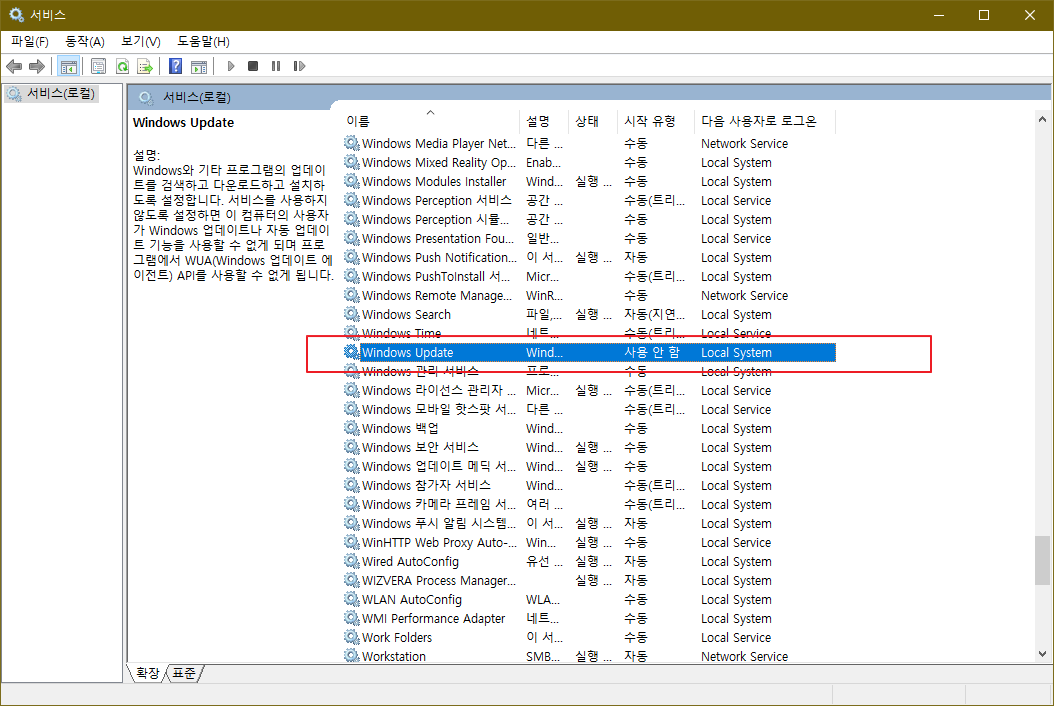Open the 동작(A) menu
This screenshot has width=1054, height=706.
coord(85,42)
